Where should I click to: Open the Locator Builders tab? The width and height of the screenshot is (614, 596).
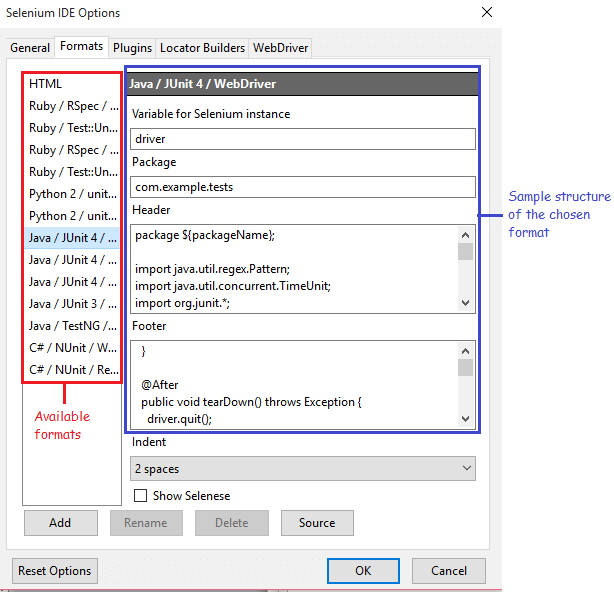point(202,48)
